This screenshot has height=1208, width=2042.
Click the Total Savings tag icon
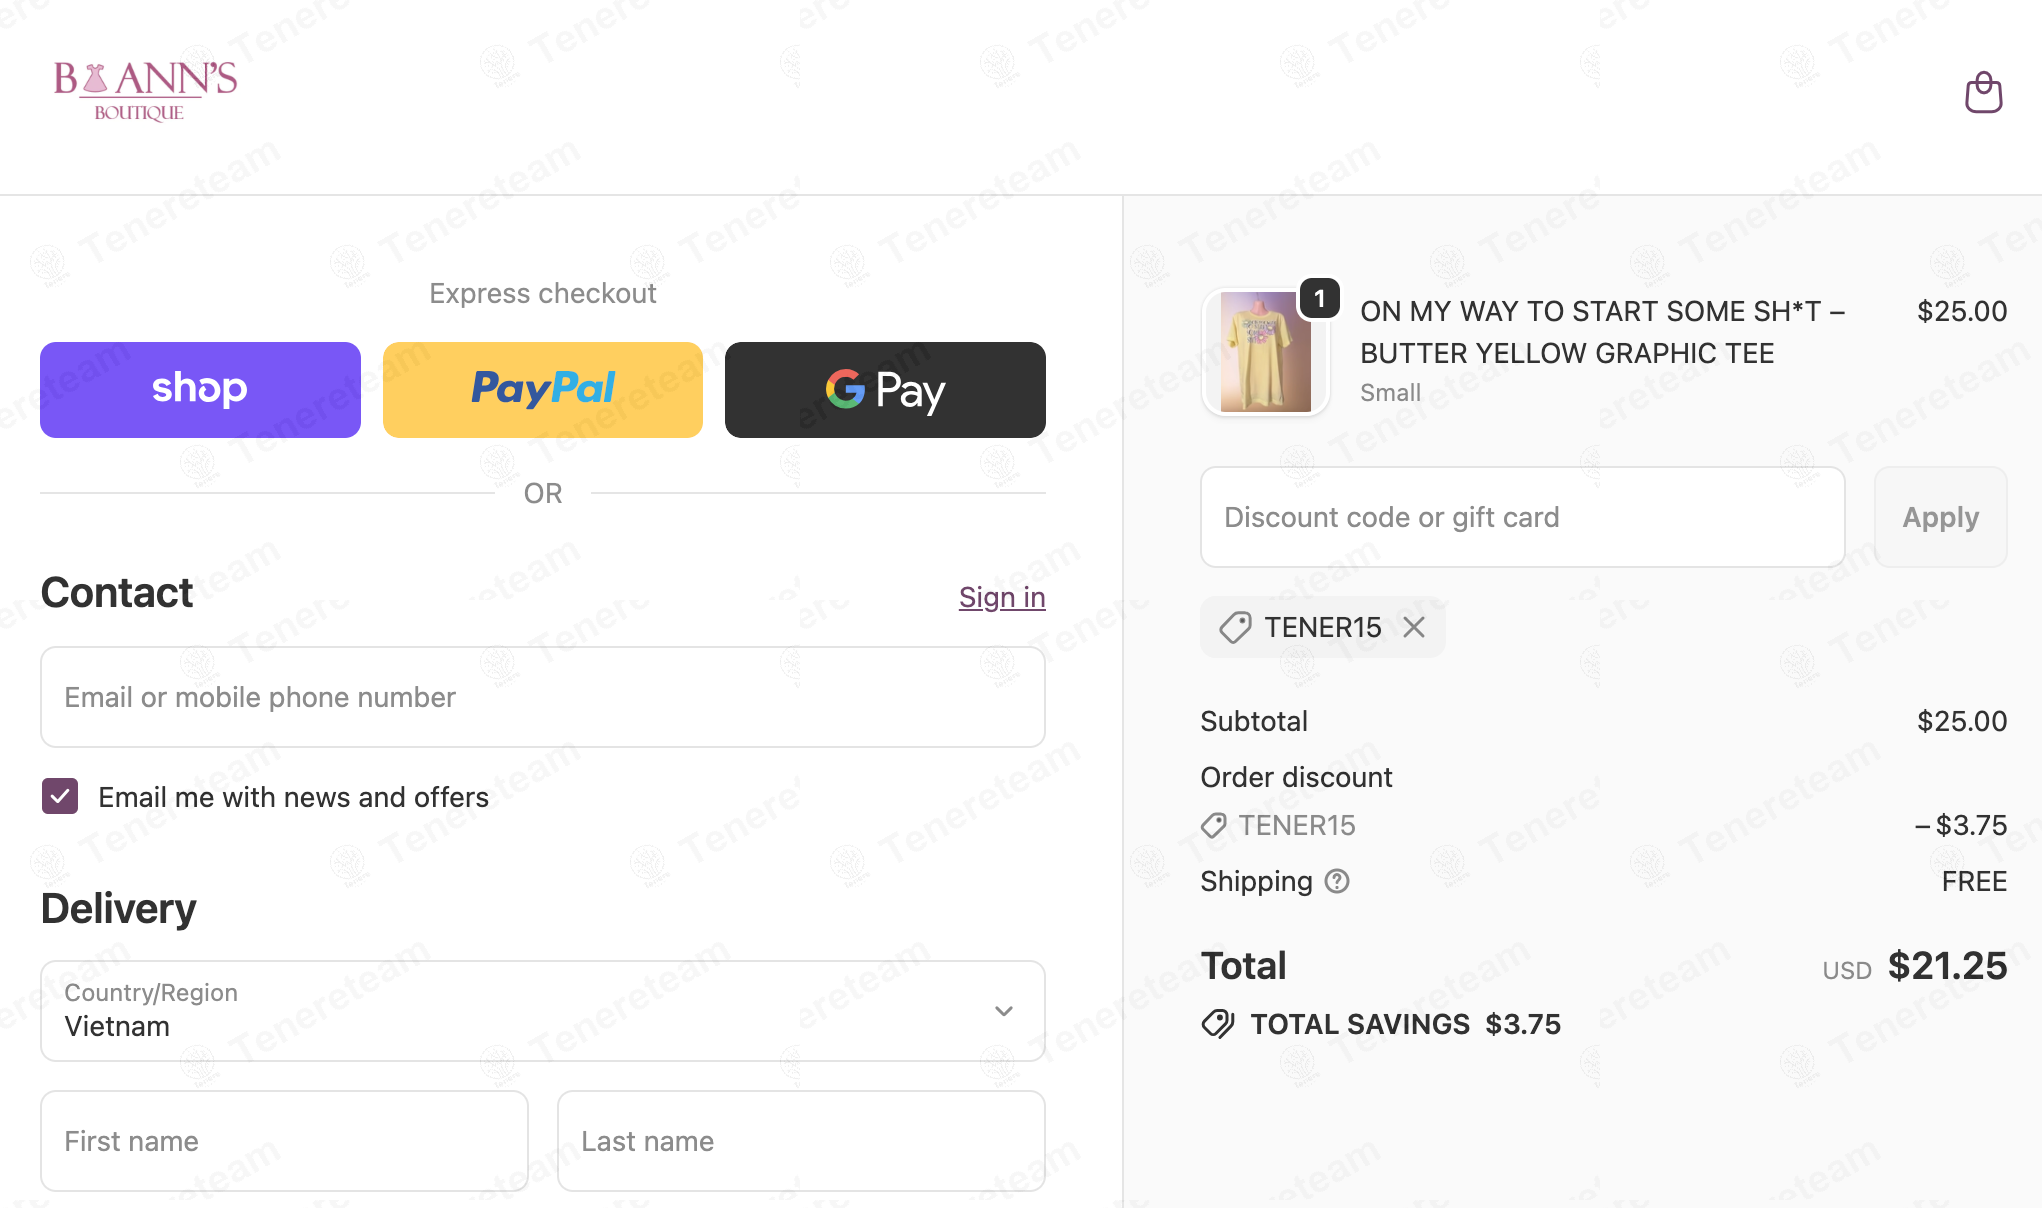pyautogui.click(x=1218, y=1024)
